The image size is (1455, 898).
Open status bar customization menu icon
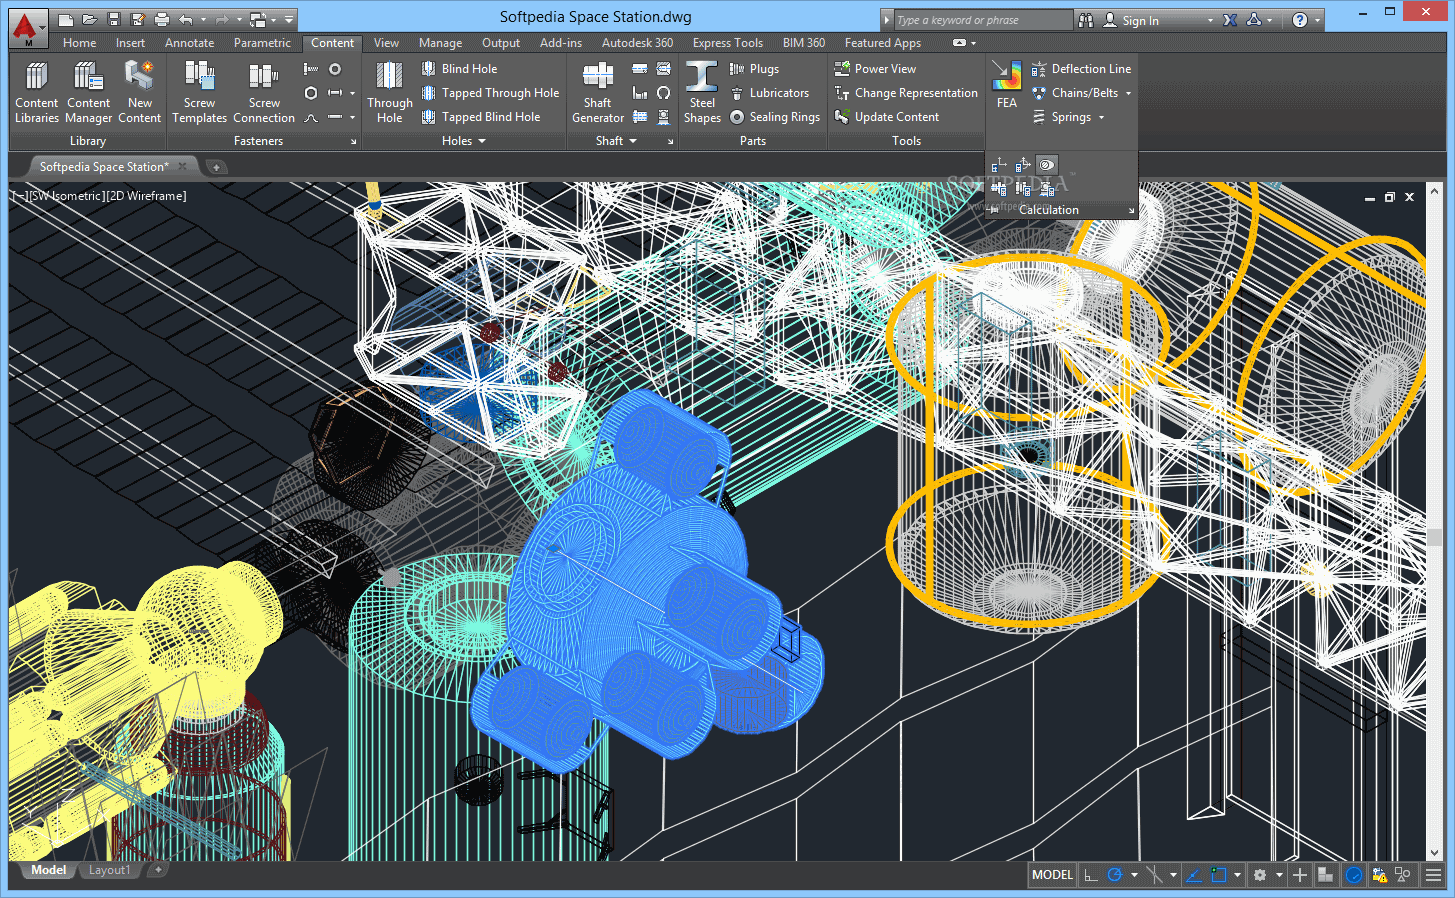[1432, 875]
